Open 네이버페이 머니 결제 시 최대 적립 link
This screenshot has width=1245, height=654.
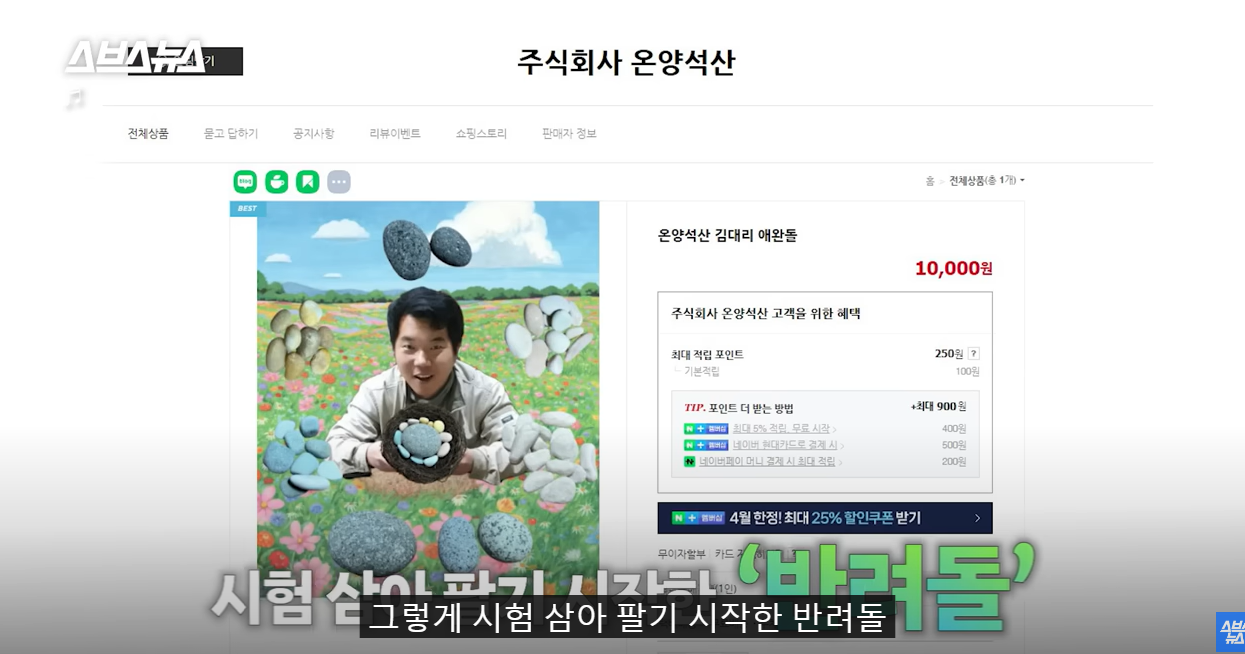pos(770,462)
